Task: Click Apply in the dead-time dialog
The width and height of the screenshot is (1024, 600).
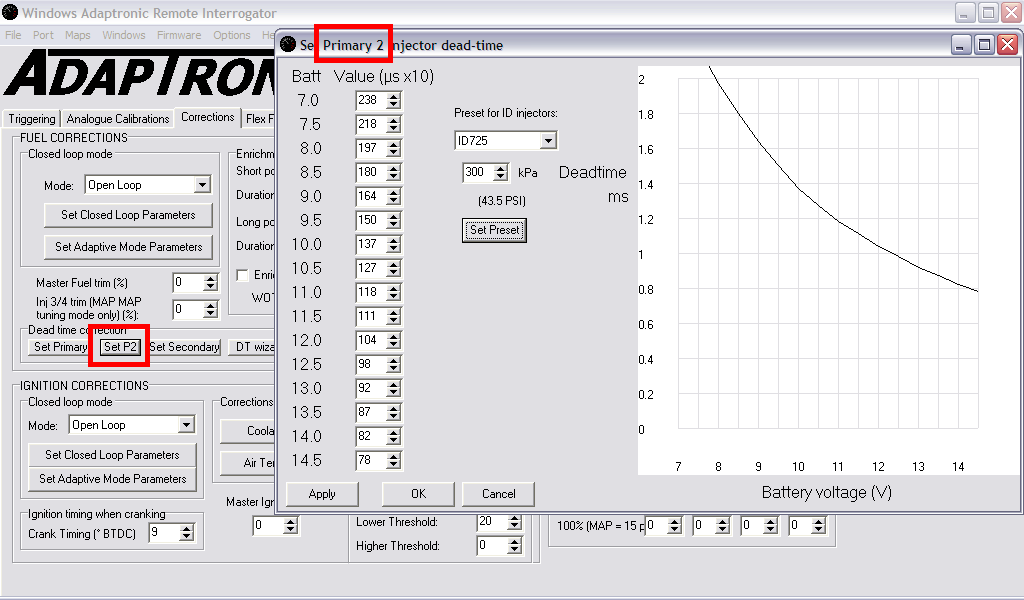Action: click(322, 494)
